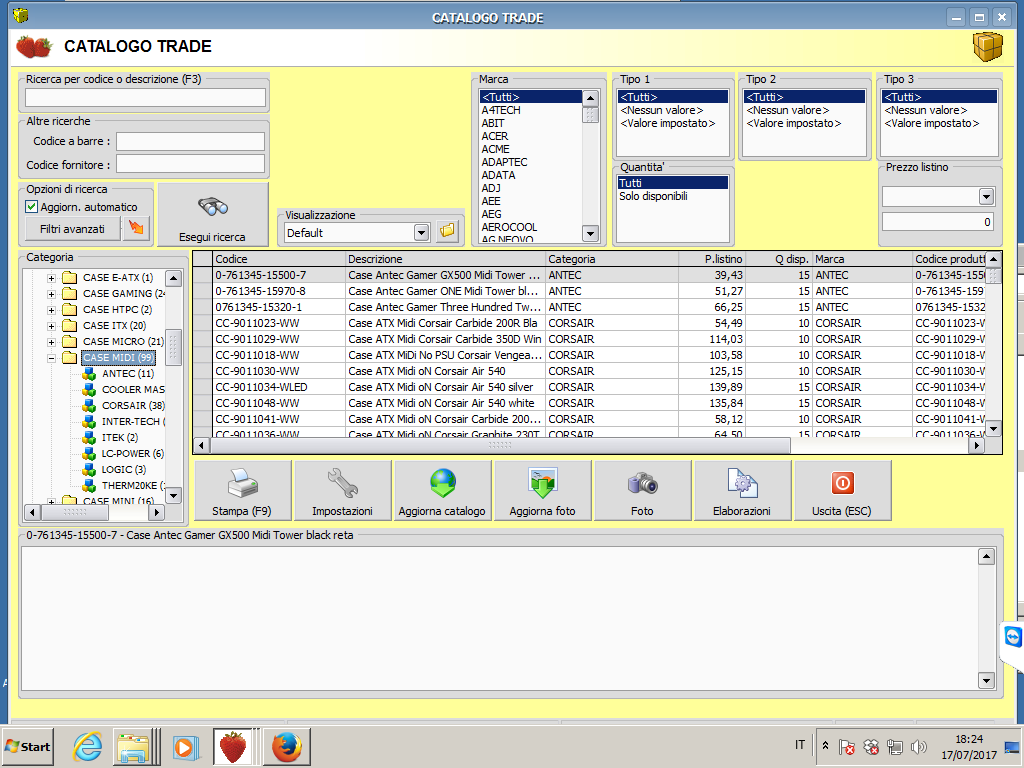
Task: Click the binoculars Esegui ricerca button
Action: [212, 214]
